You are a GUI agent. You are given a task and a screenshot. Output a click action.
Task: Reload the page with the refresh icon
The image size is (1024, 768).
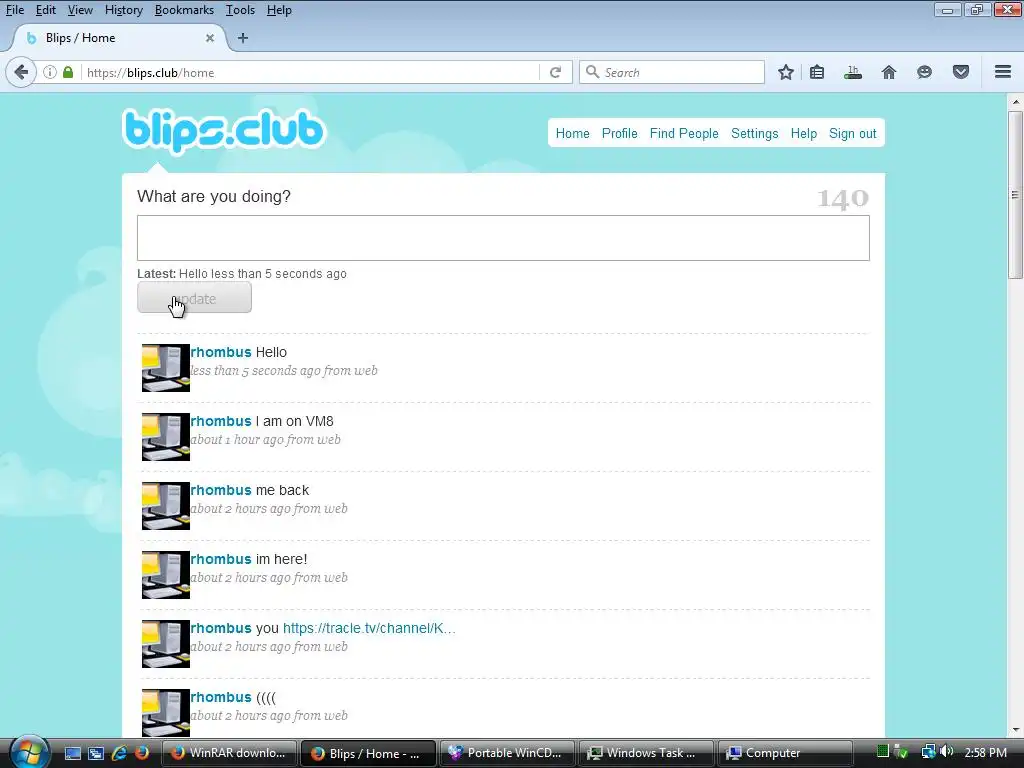[556, 72]
